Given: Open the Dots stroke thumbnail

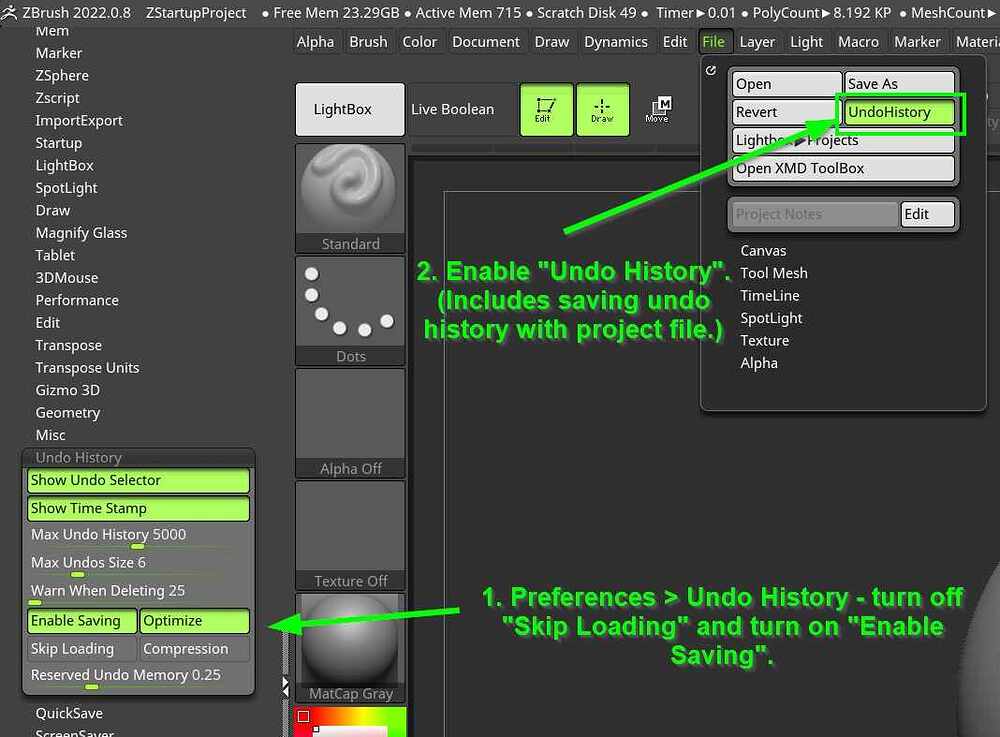Looking at the screenshot, I should pyautogui.click(x=350, y=311).
